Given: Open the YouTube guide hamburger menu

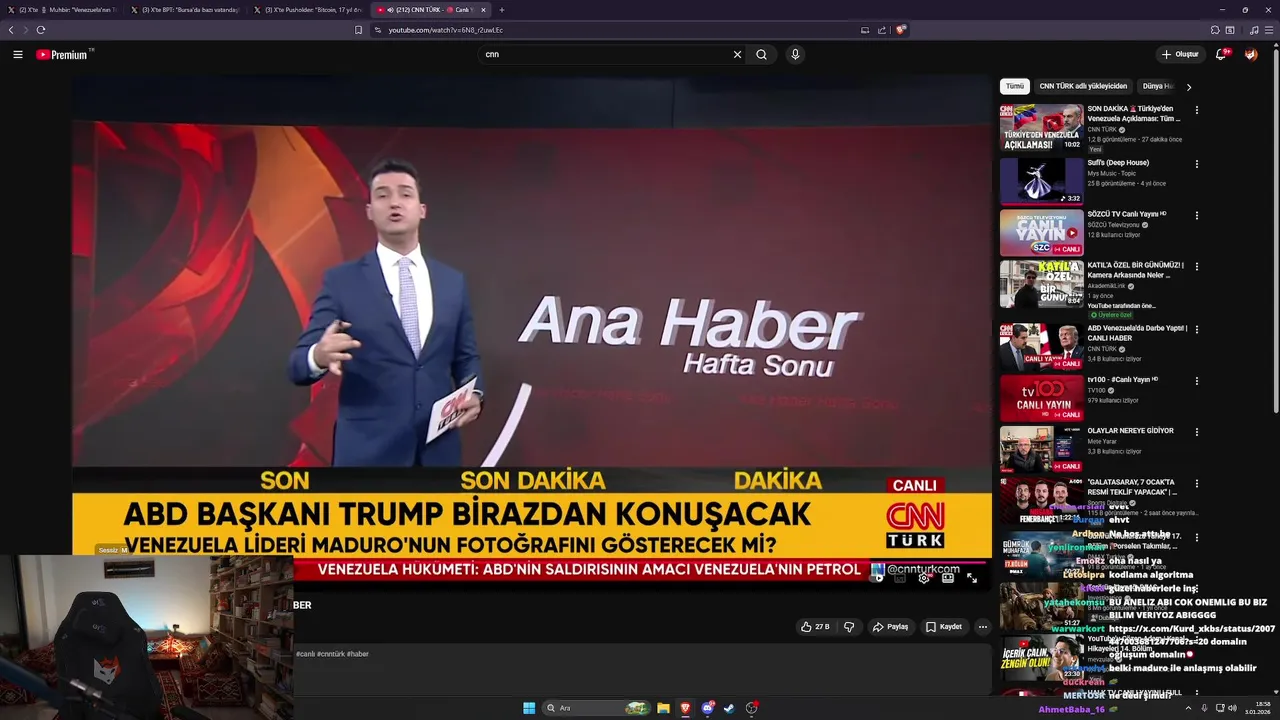Looking at the screenshot, I should click(x=17, y=55).
